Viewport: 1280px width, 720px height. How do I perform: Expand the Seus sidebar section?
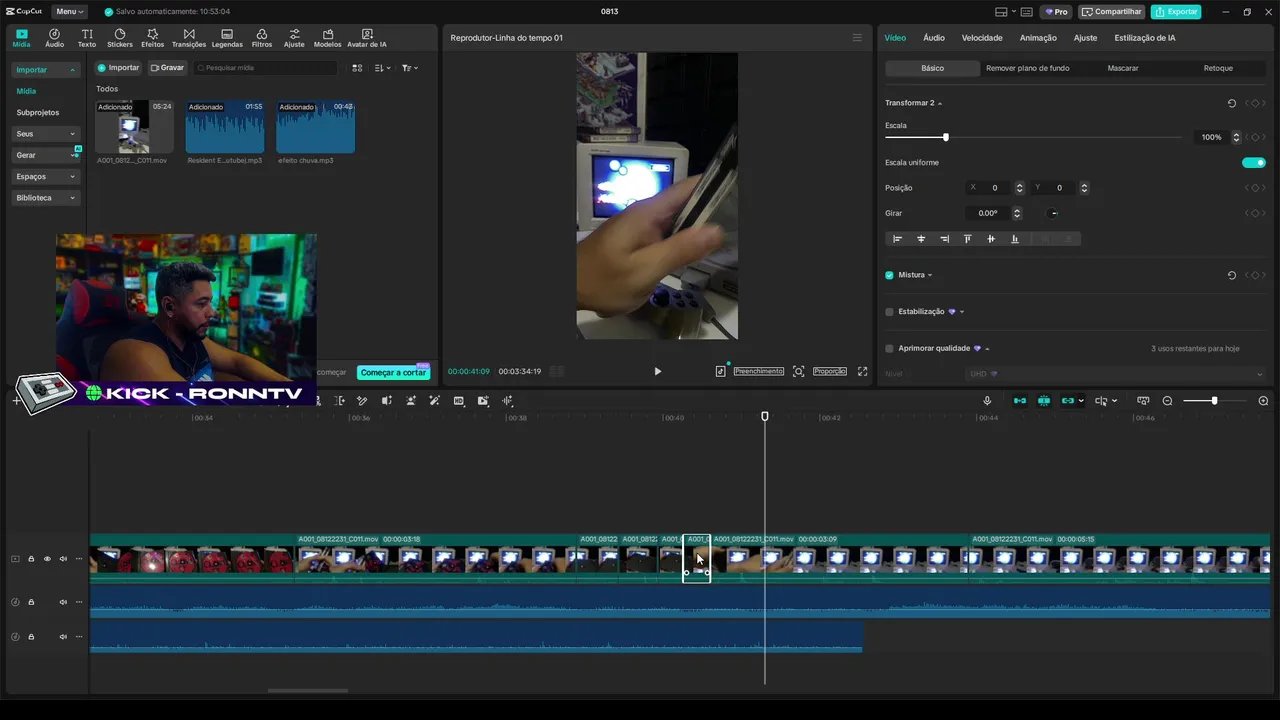[x=72, y=134]
